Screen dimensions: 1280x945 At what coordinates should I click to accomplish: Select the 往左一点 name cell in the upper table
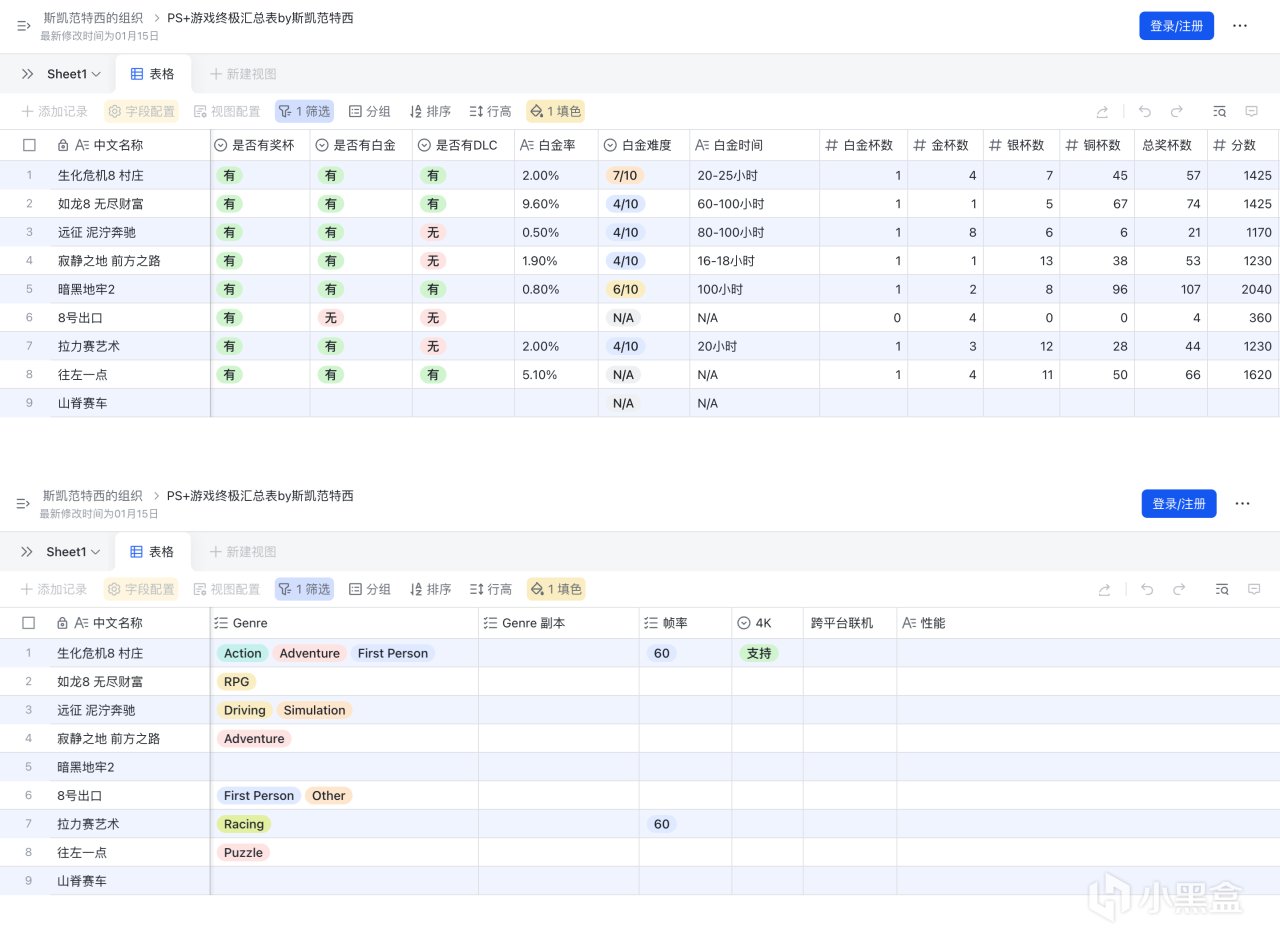tap(130, 375)
